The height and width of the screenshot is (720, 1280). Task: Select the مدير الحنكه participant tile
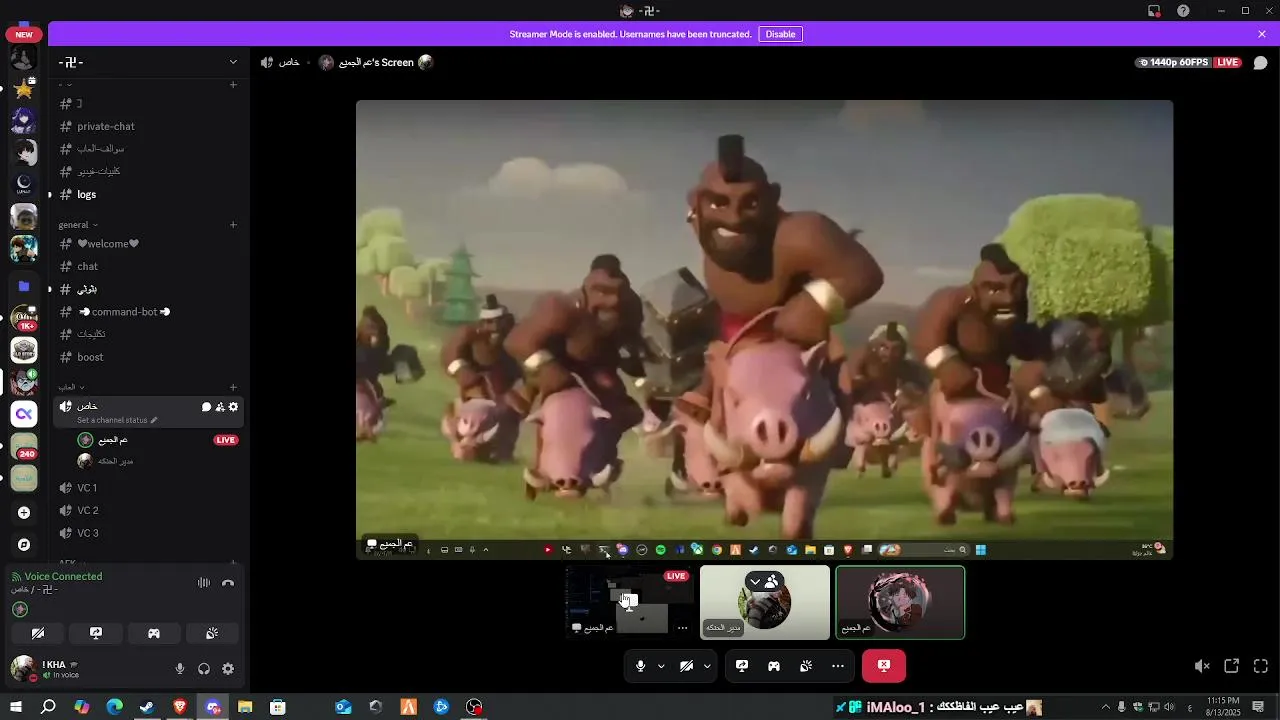tap(765, 602)
